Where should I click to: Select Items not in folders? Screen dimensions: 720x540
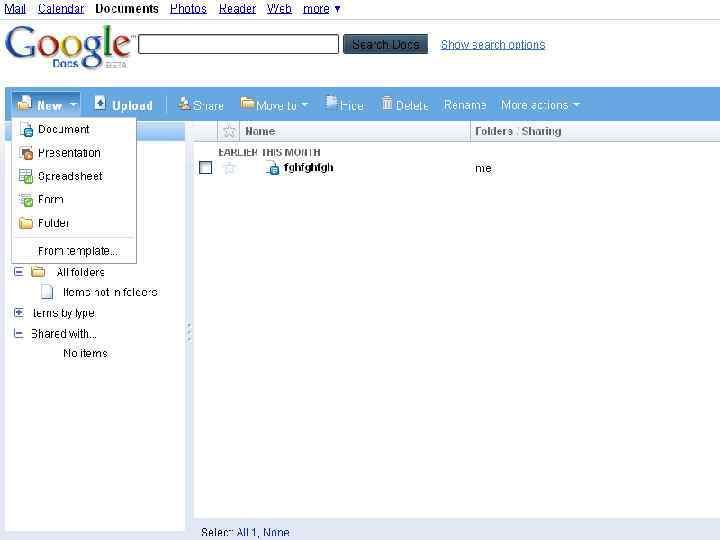click(x=110, y=292)
